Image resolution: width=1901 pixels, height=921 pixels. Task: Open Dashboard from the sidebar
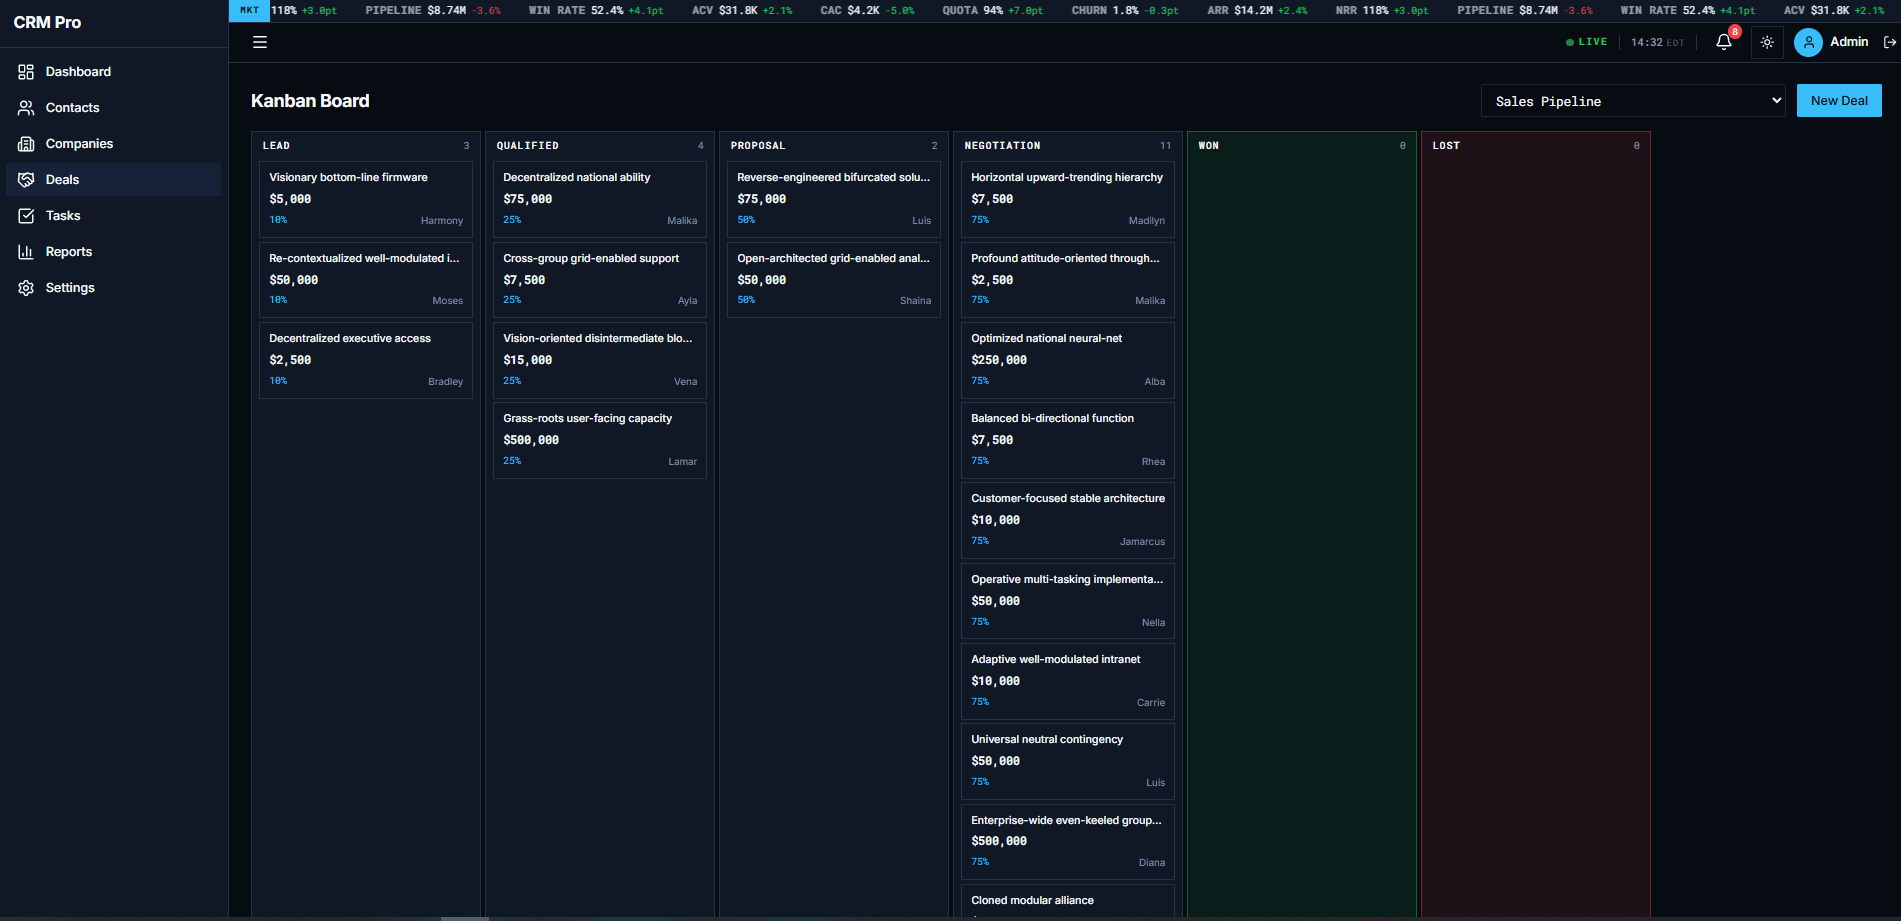114,72
